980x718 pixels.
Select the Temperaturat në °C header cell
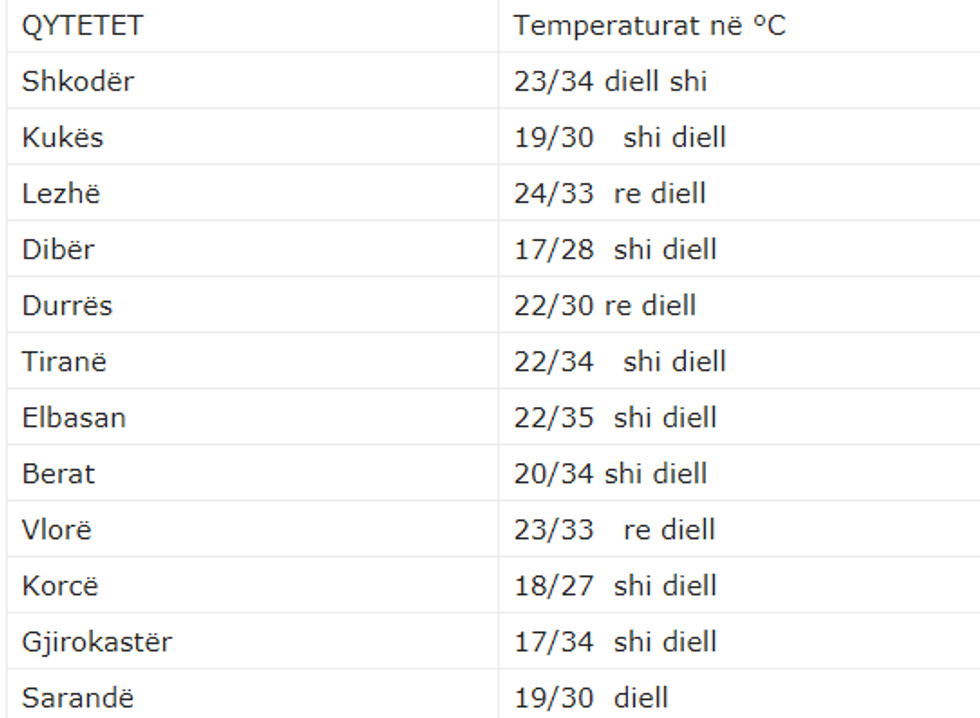pos(650,26)
